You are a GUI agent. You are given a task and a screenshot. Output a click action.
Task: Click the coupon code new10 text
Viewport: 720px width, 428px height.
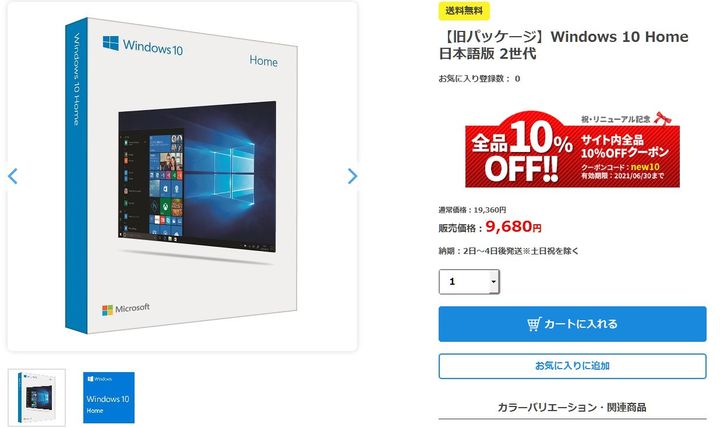[645, 167]
